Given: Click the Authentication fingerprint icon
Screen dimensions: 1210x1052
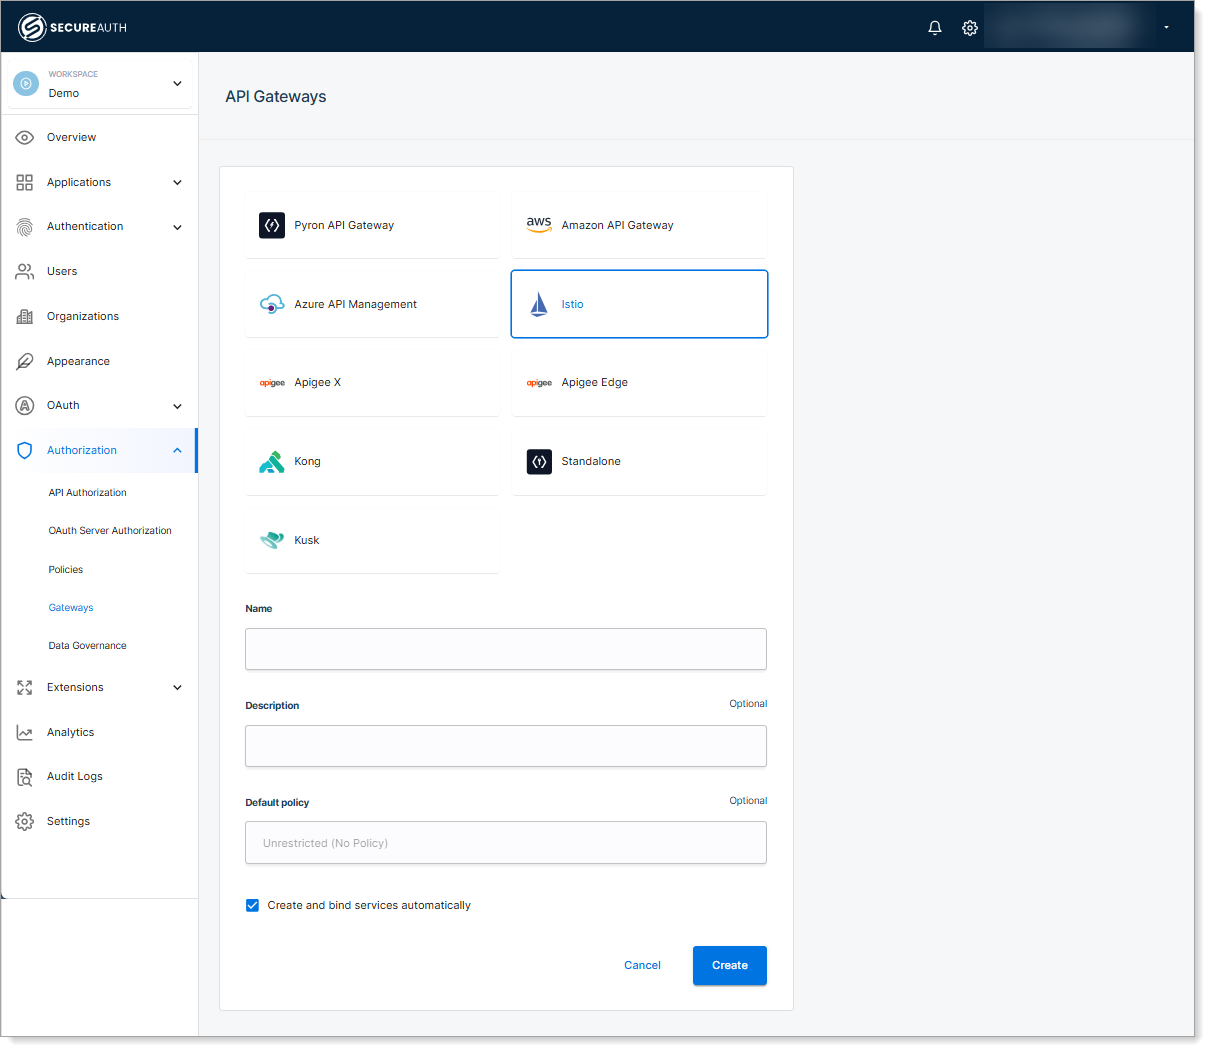Looking at the screenshot, I should coord(25,227).
